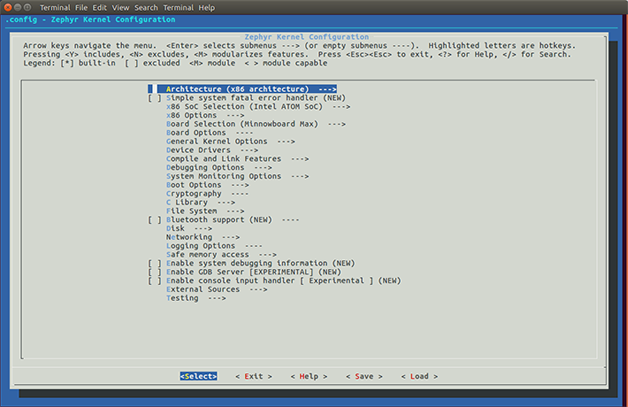The width and height of the screenshot is (628, 407).
Task: Click the Select button at bottom
Action: point(198,376)
